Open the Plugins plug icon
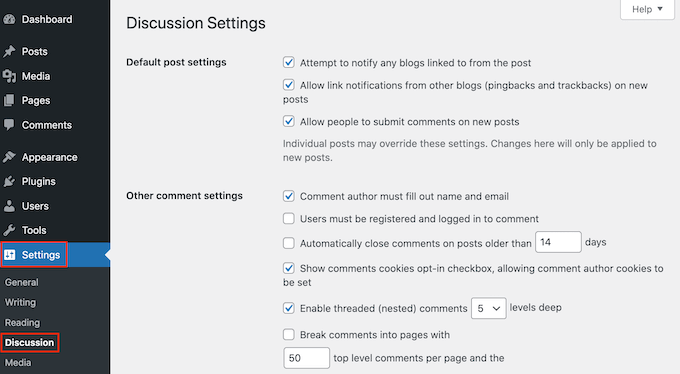680x374 pixels. click(9, 181)
